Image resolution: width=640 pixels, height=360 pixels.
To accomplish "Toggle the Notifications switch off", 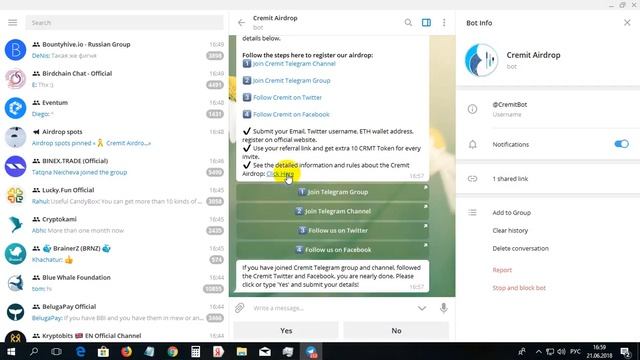I will pos(621,144).
